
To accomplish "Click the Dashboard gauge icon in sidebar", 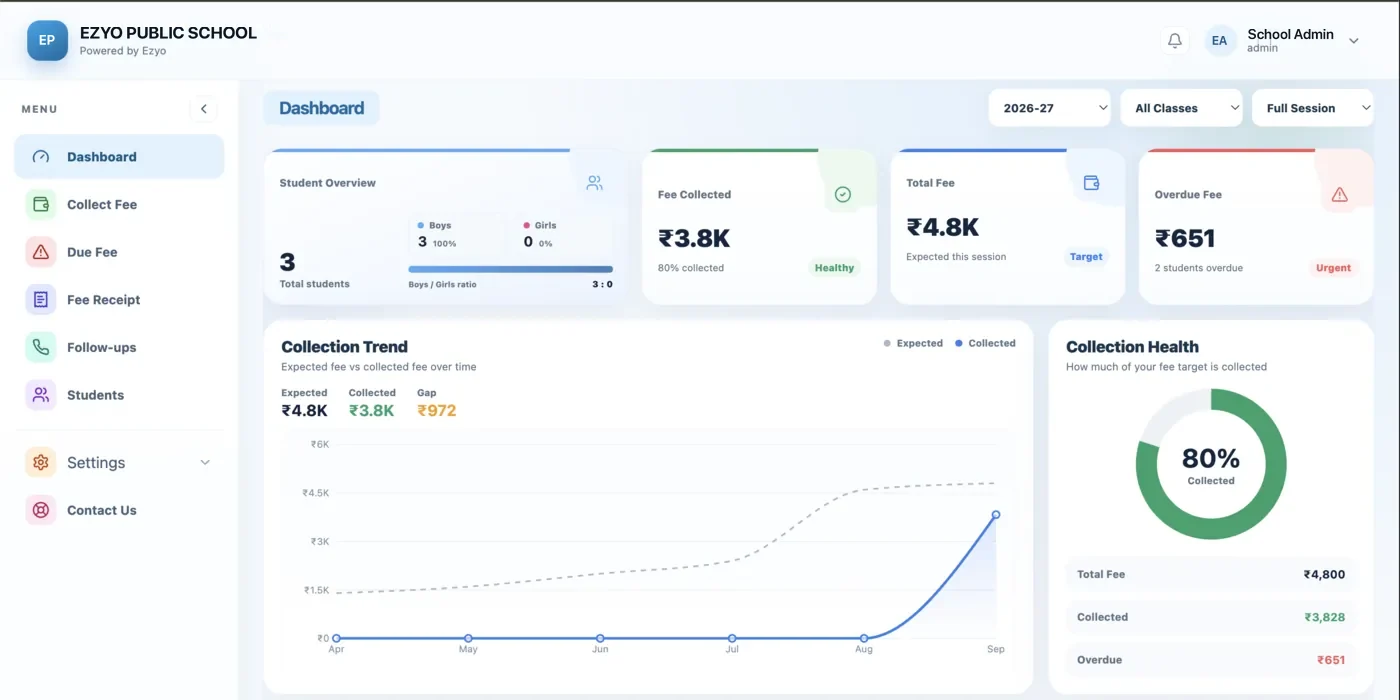I will coord(41,157).
